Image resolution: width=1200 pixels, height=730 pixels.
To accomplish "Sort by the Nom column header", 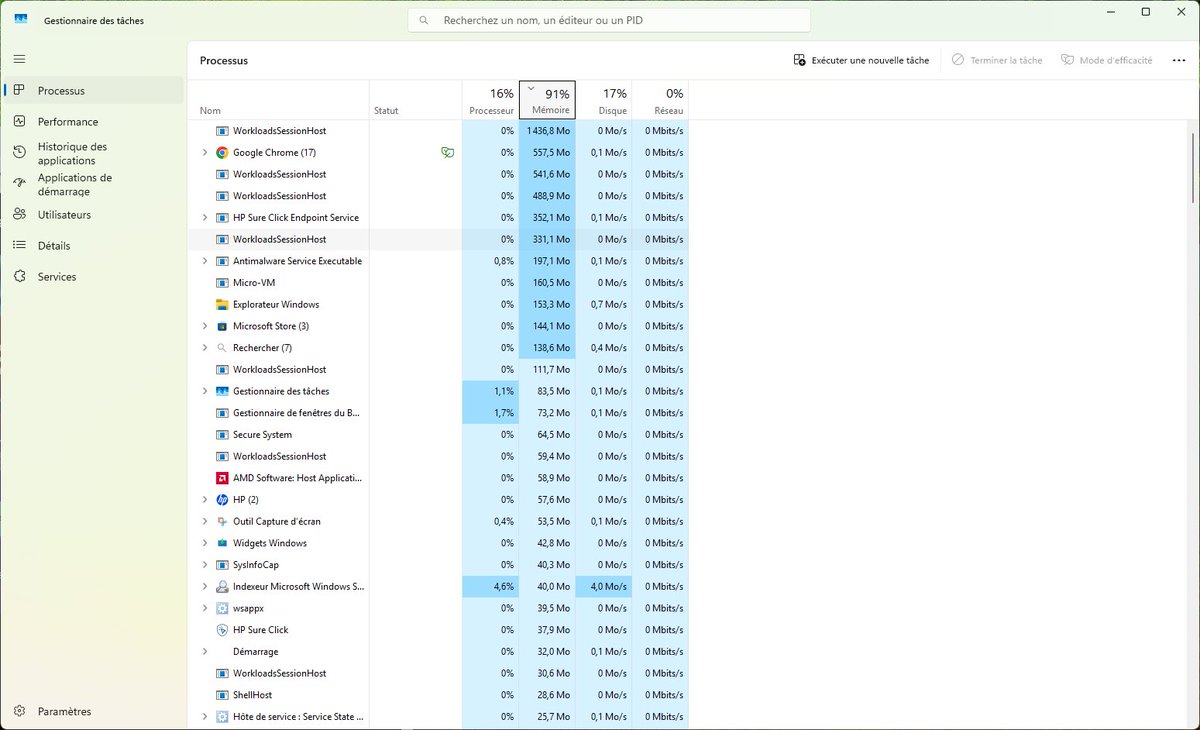I will click(x=279, y=100).
